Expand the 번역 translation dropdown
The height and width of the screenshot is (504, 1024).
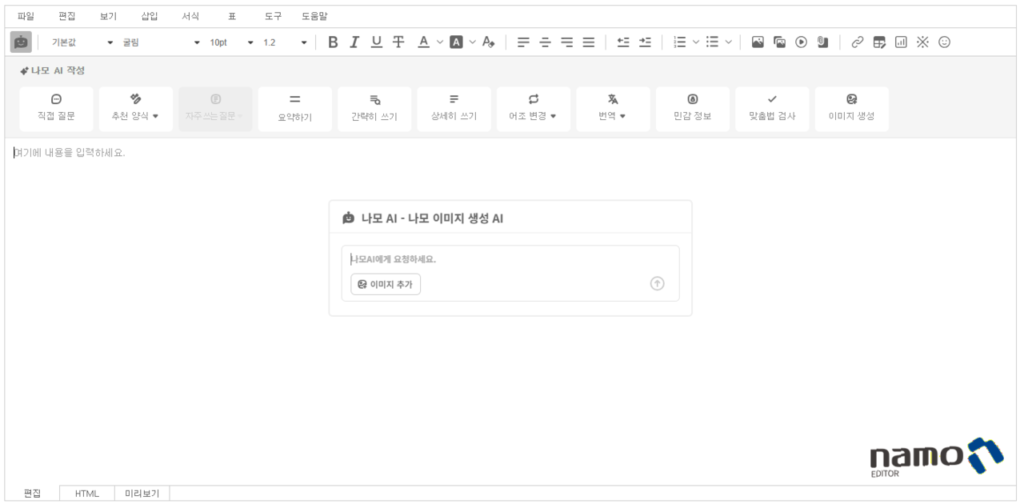click(x=612, y=108)
